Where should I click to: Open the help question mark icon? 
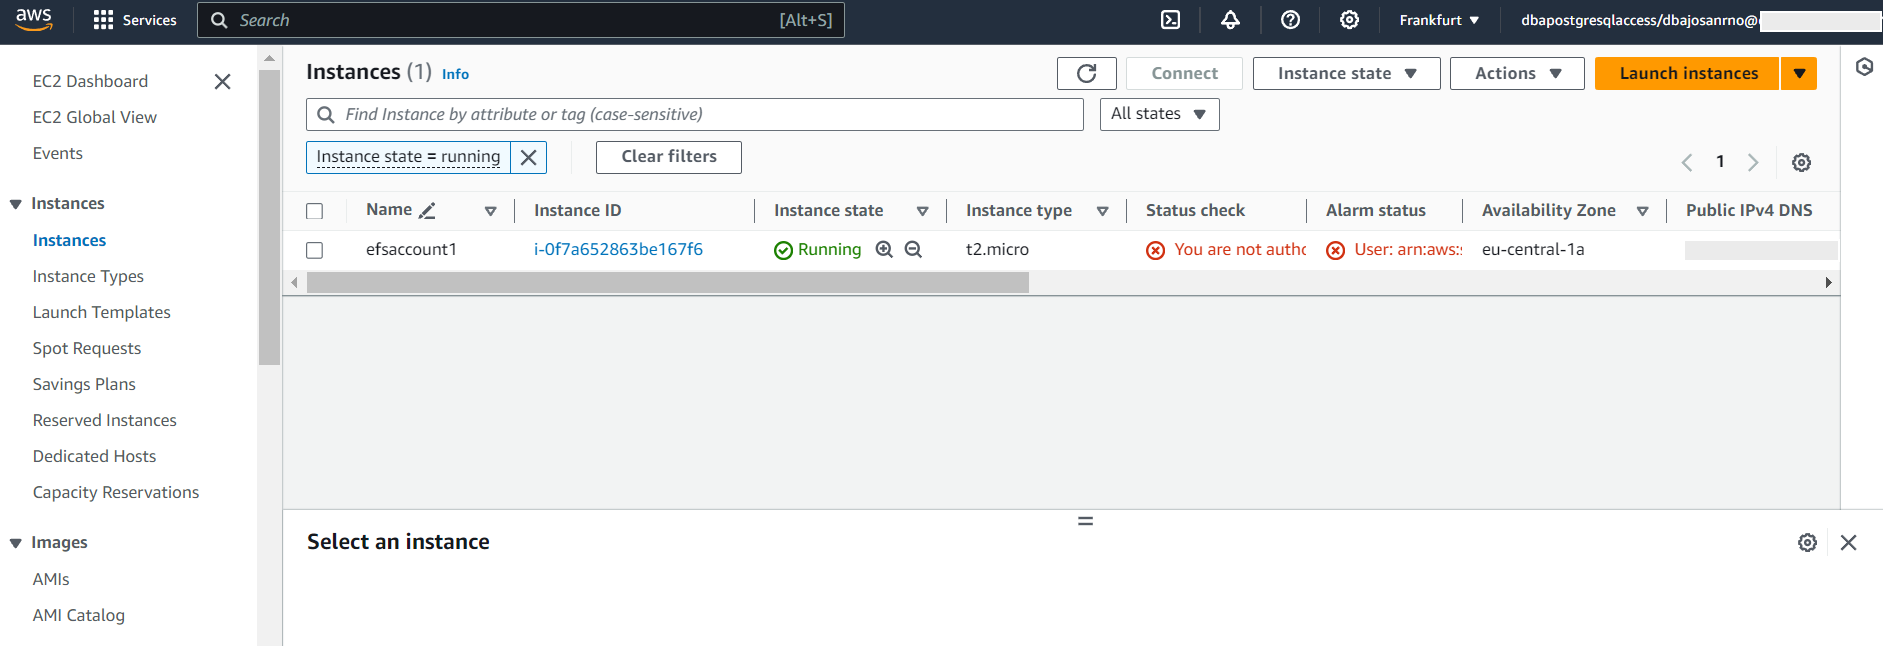(1290, 20)
